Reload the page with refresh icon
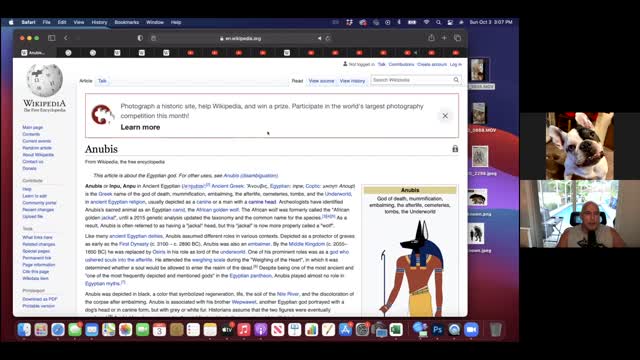The height and width of the screenshot is (360, 640). [328, 38]
